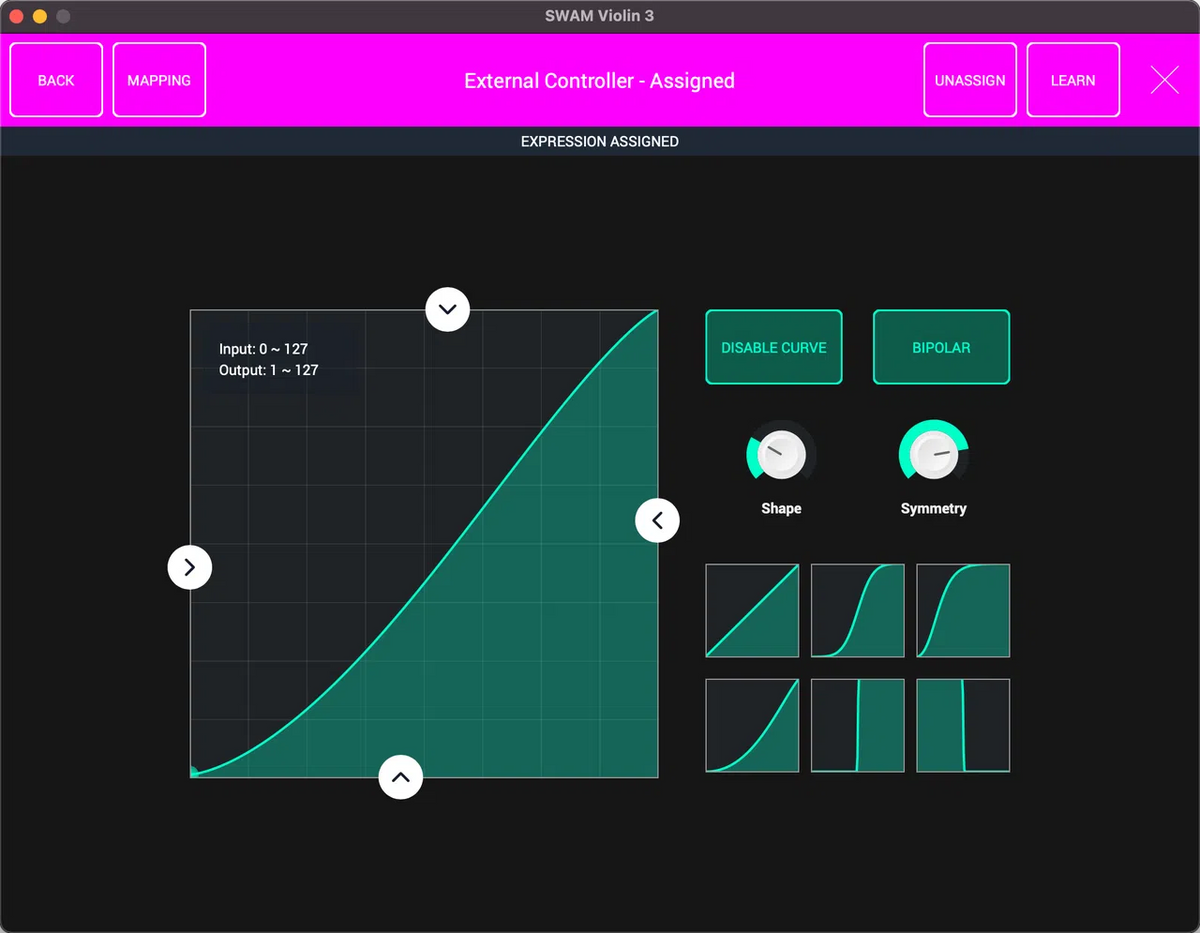Enable LEARN mode
The height and width of the screenshot is (933, 1200).
coord(1073,79)
